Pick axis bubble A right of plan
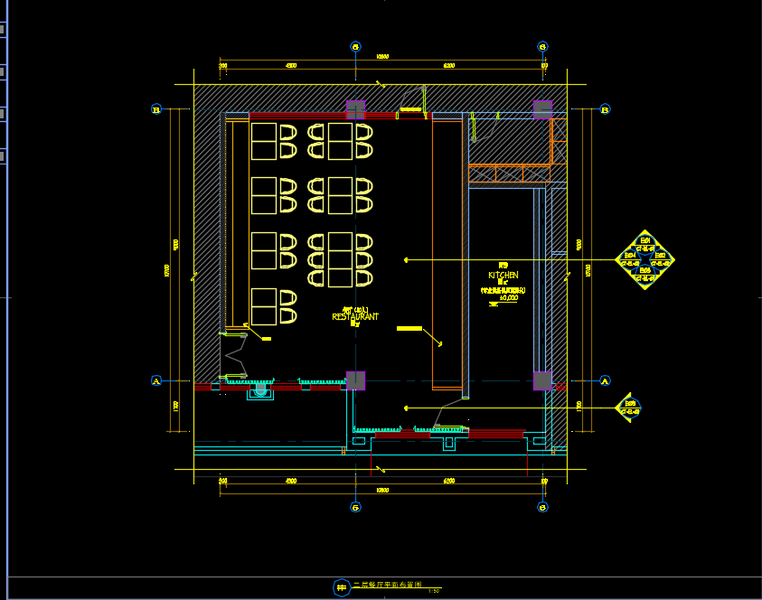 [x=605, y=381]
